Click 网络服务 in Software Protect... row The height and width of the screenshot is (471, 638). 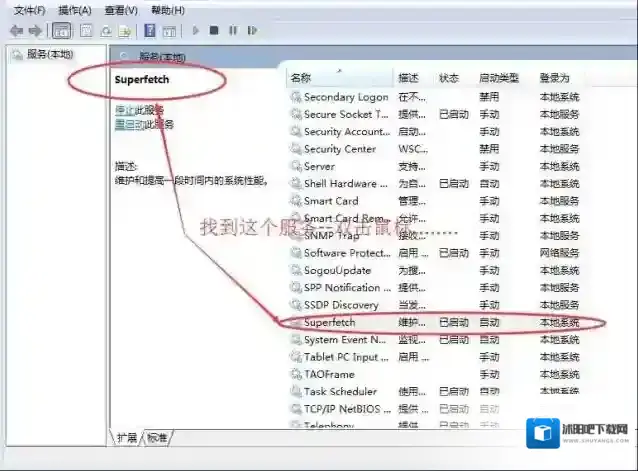(x=559, y=253)
